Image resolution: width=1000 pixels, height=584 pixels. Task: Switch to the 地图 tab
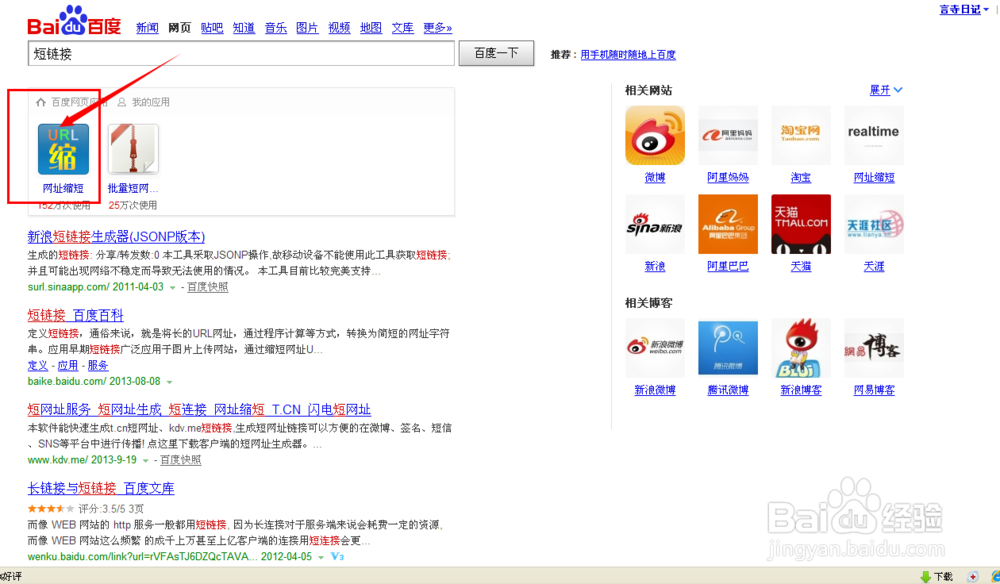(x=371, y=27)
